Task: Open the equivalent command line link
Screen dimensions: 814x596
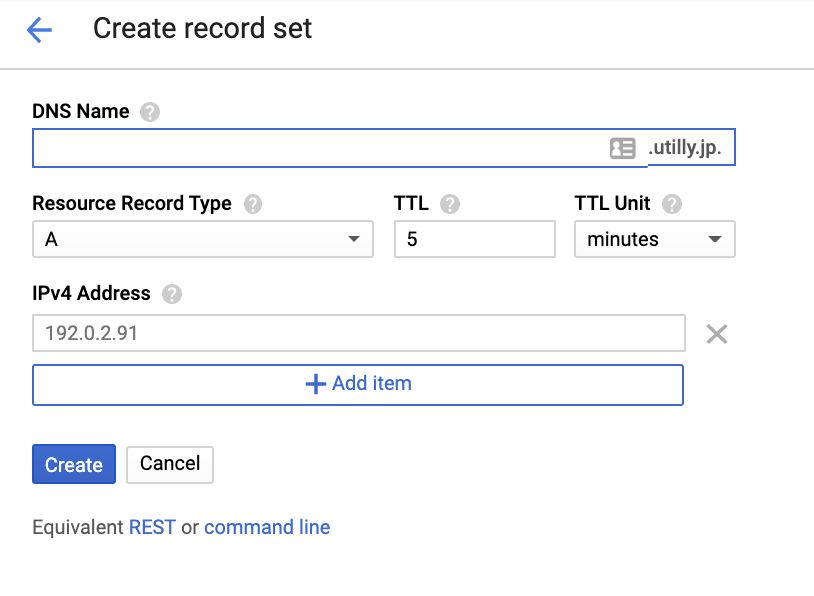Action: click(x=267, y=527)
